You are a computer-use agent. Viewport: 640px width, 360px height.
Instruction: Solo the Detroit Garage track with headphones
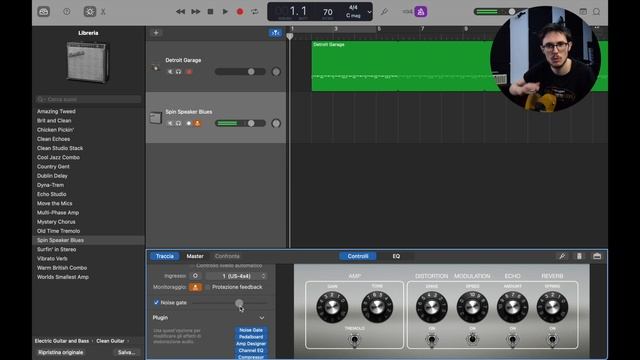(179, 72)
